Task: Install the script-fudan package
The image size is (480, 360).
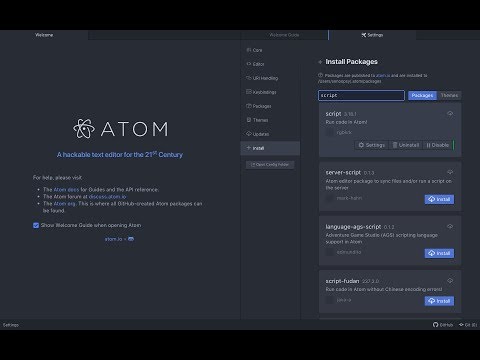Action: click(439, 301)
